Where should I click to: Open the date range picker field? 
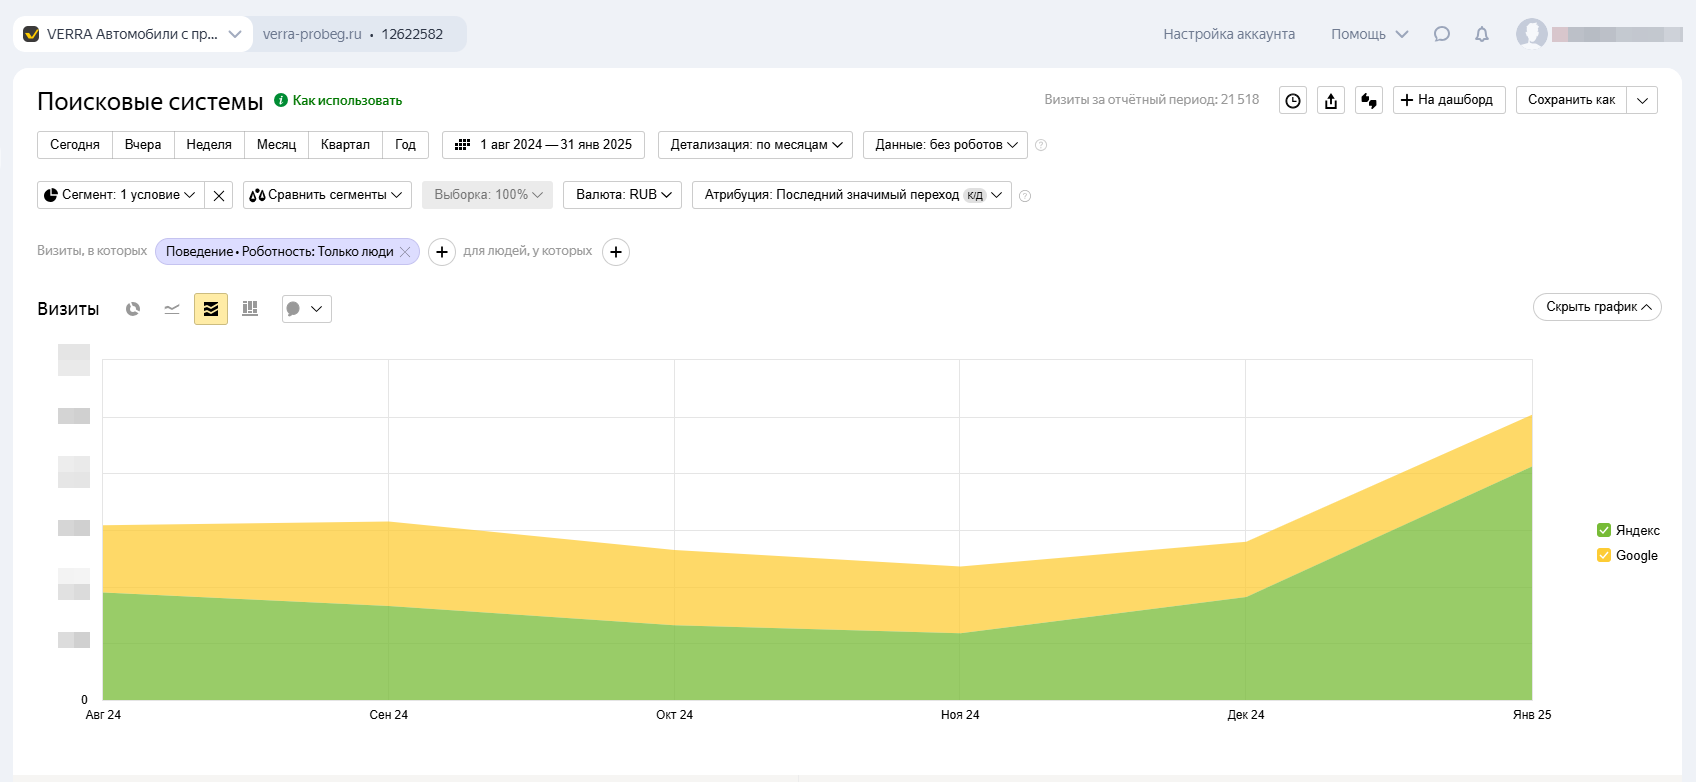coord(544,145)
